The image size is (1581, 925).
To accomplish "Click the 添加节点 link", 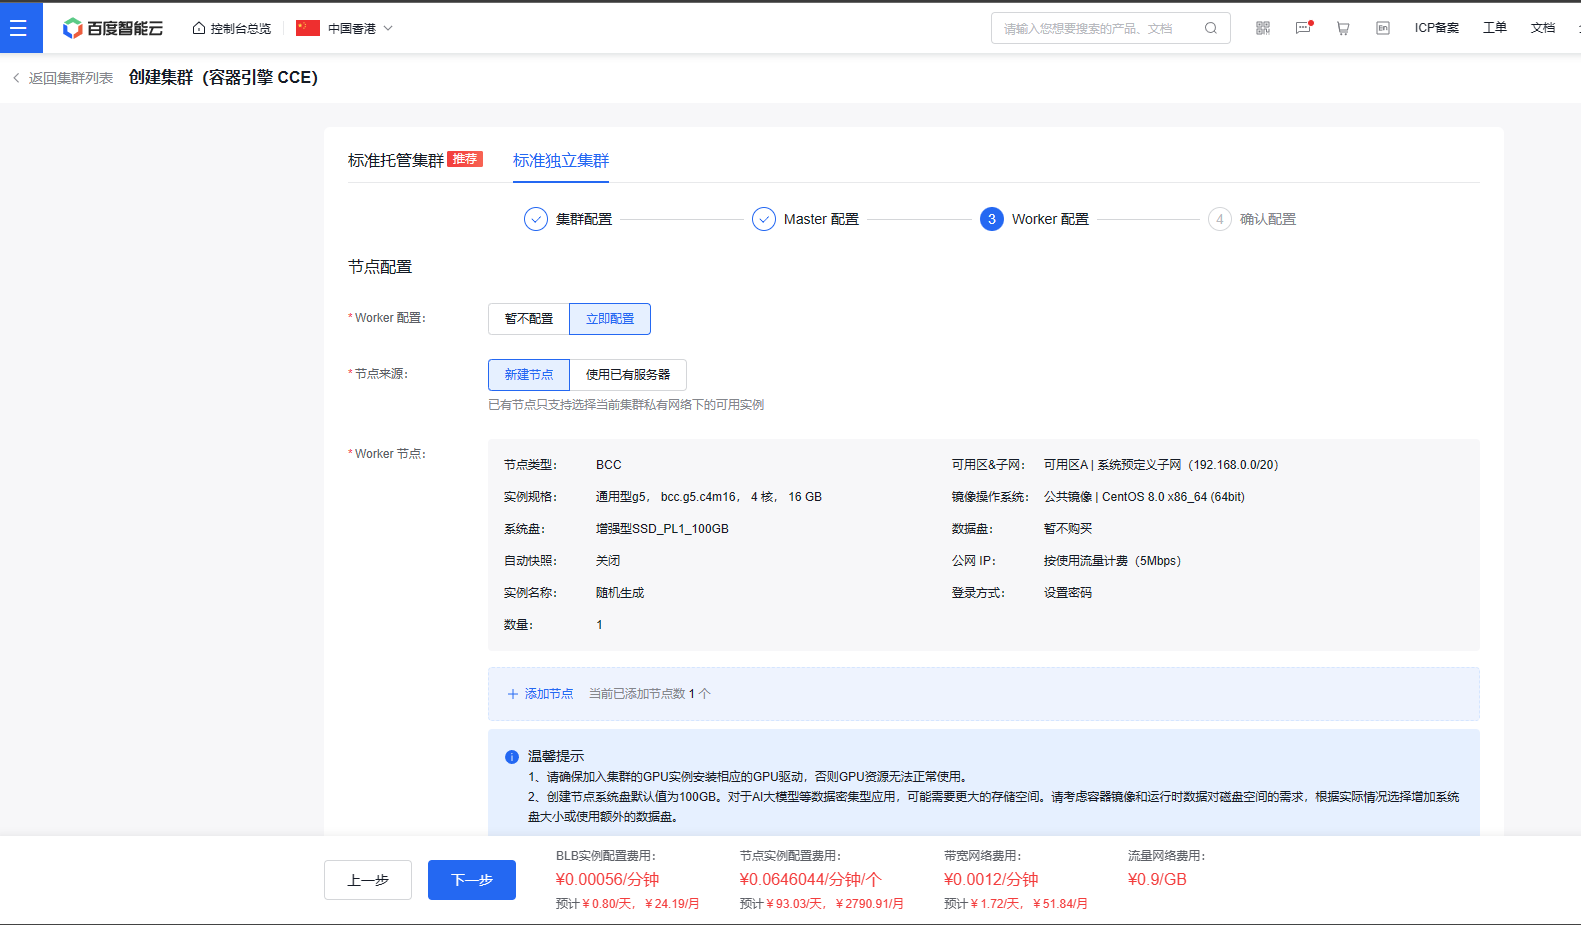I will coord(549,694).
